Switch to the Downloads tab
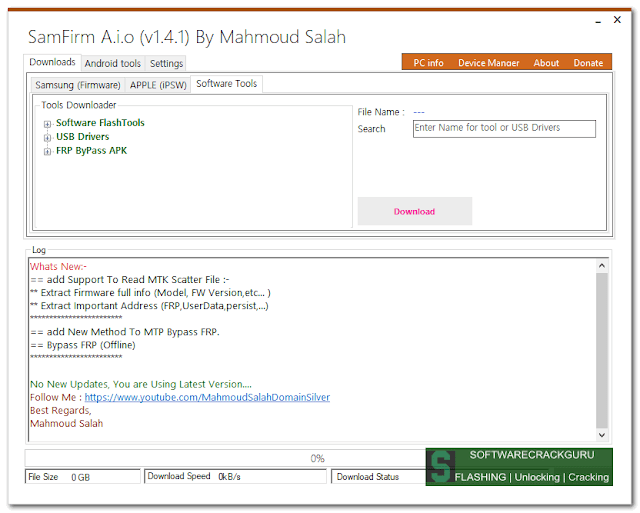The width and height of the screenshot is (640, 513). [x=52, y=62]
